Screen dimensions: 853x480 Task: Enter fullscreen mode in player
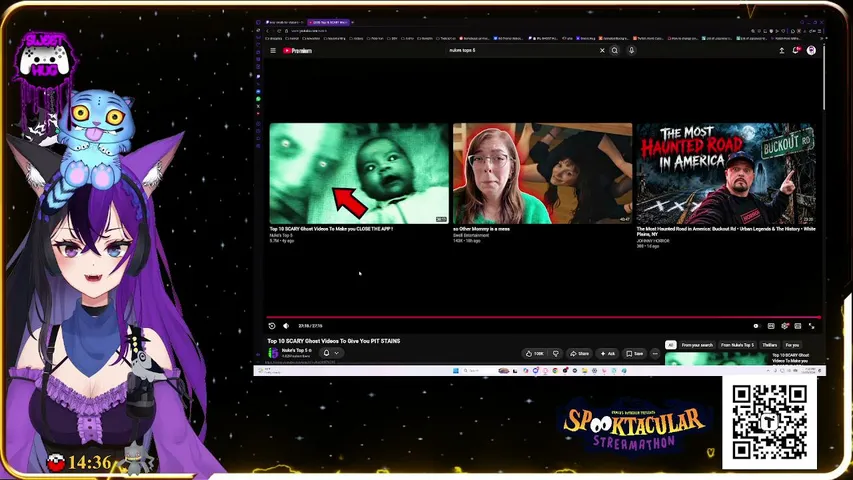(812, 326)
